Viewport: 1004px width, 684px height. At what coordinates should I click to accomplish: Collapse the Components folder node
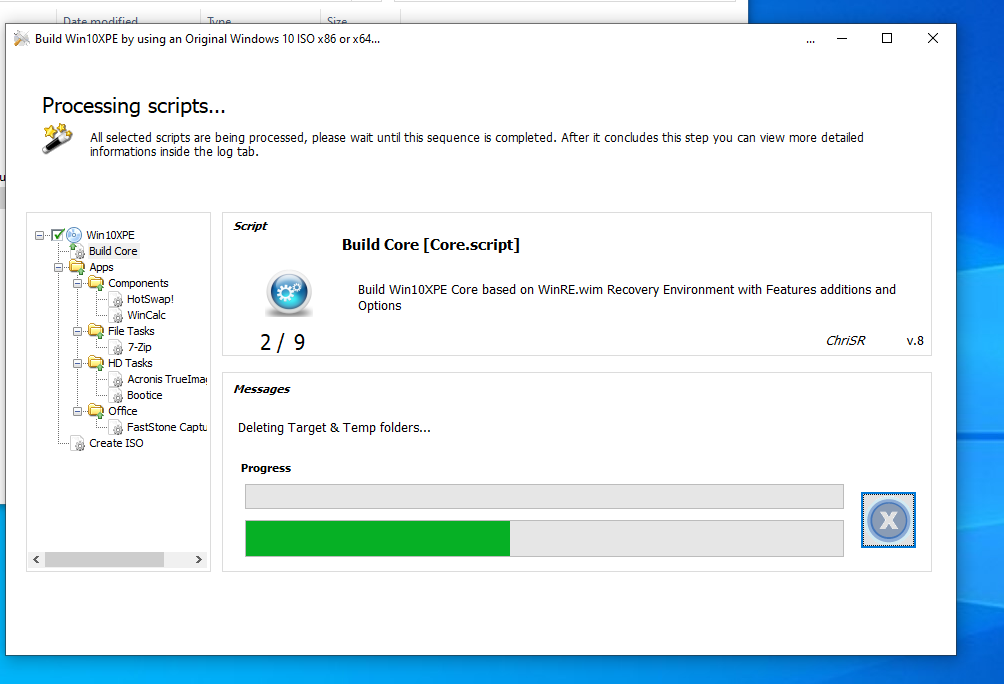coord(77,283)
